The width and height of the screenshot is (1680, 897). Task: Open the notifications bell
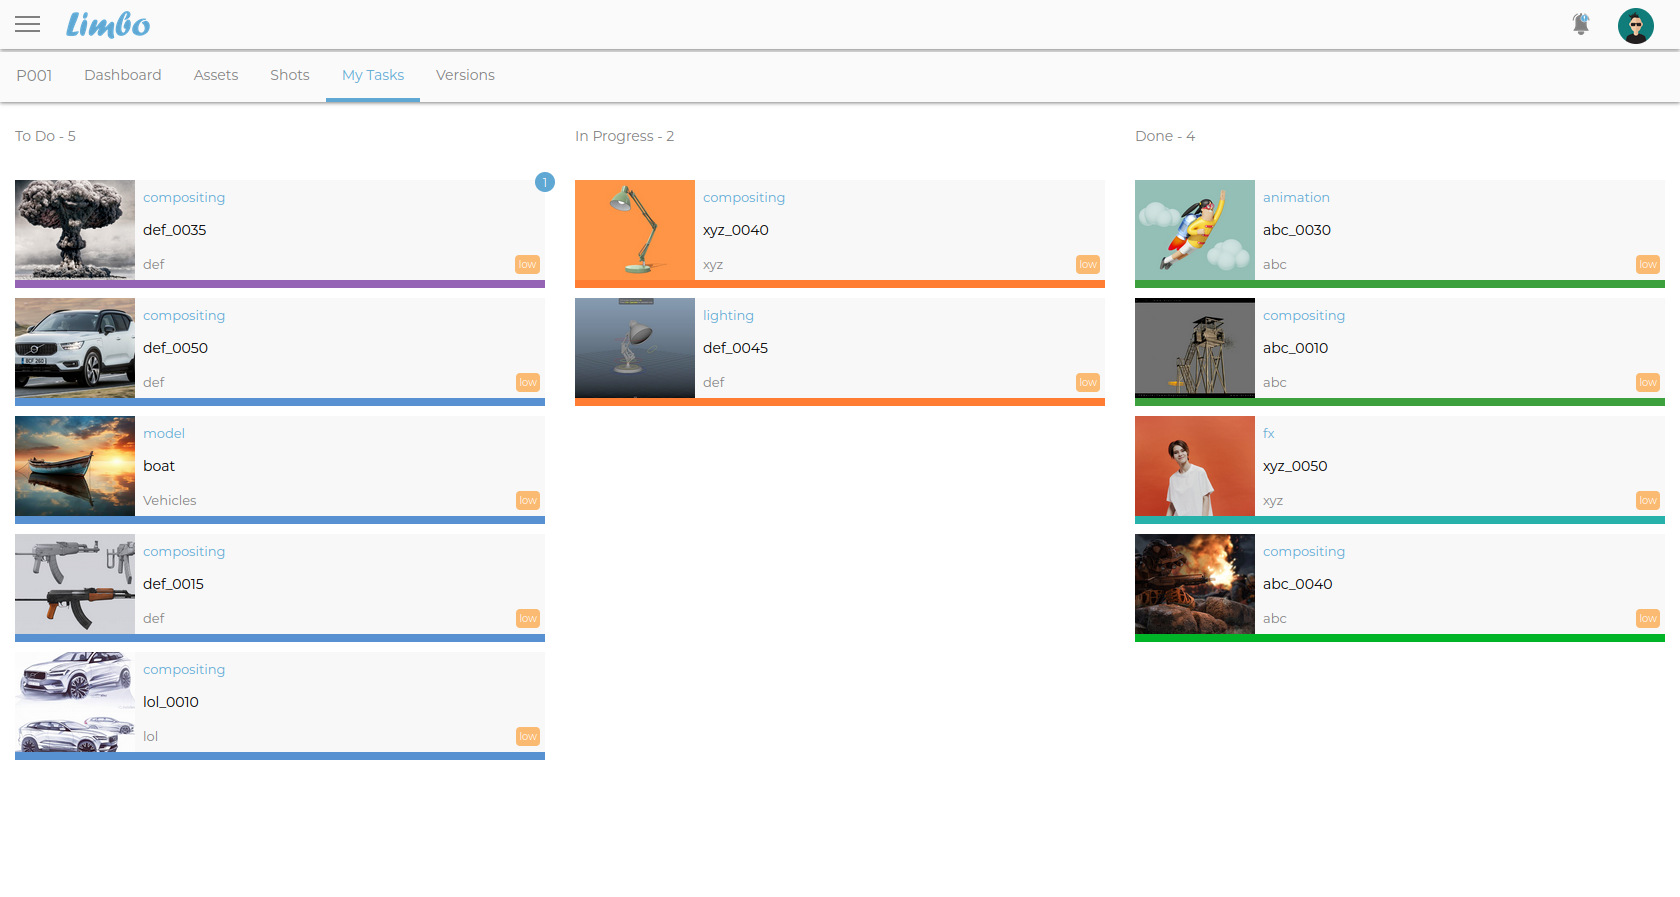coord(1580,24)
